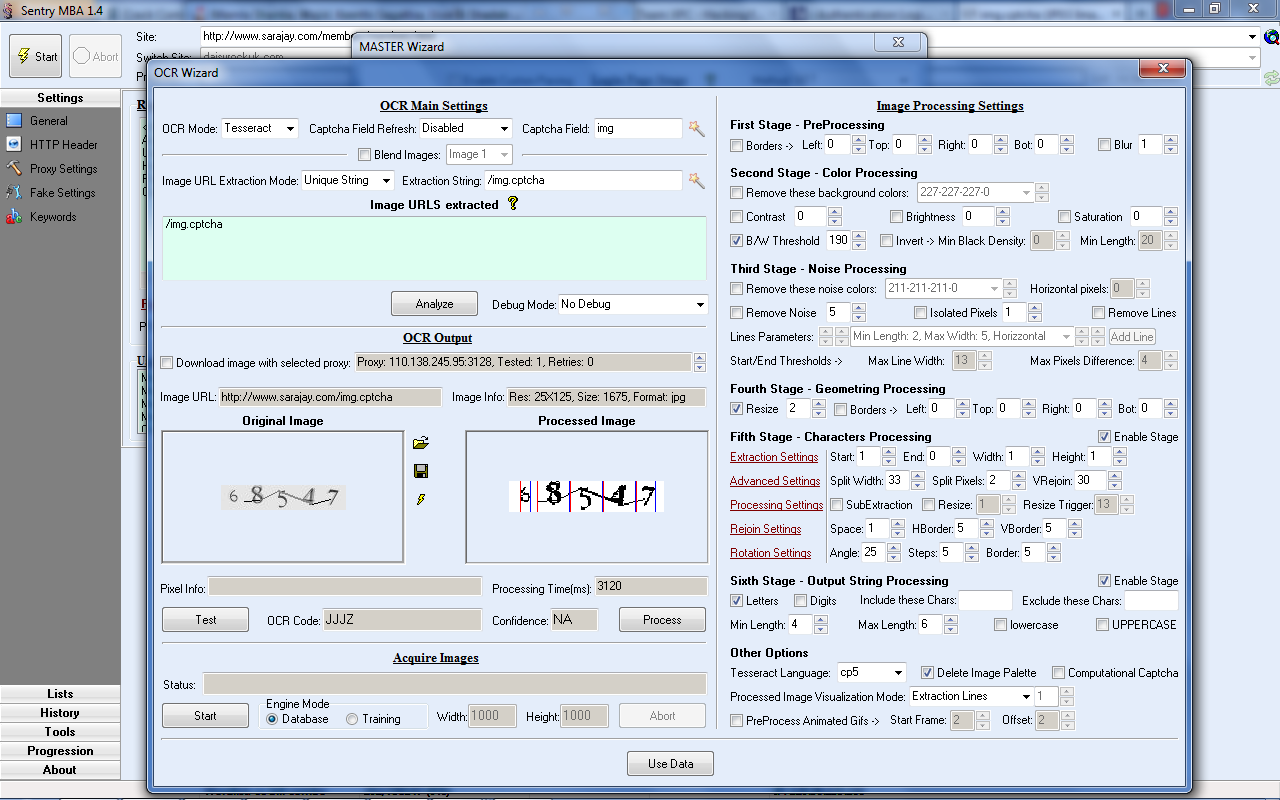Open the Extraction Settings link
The width and height of the screenshot is (1280, 800).
pyautogui.click(x=774, y=457)
